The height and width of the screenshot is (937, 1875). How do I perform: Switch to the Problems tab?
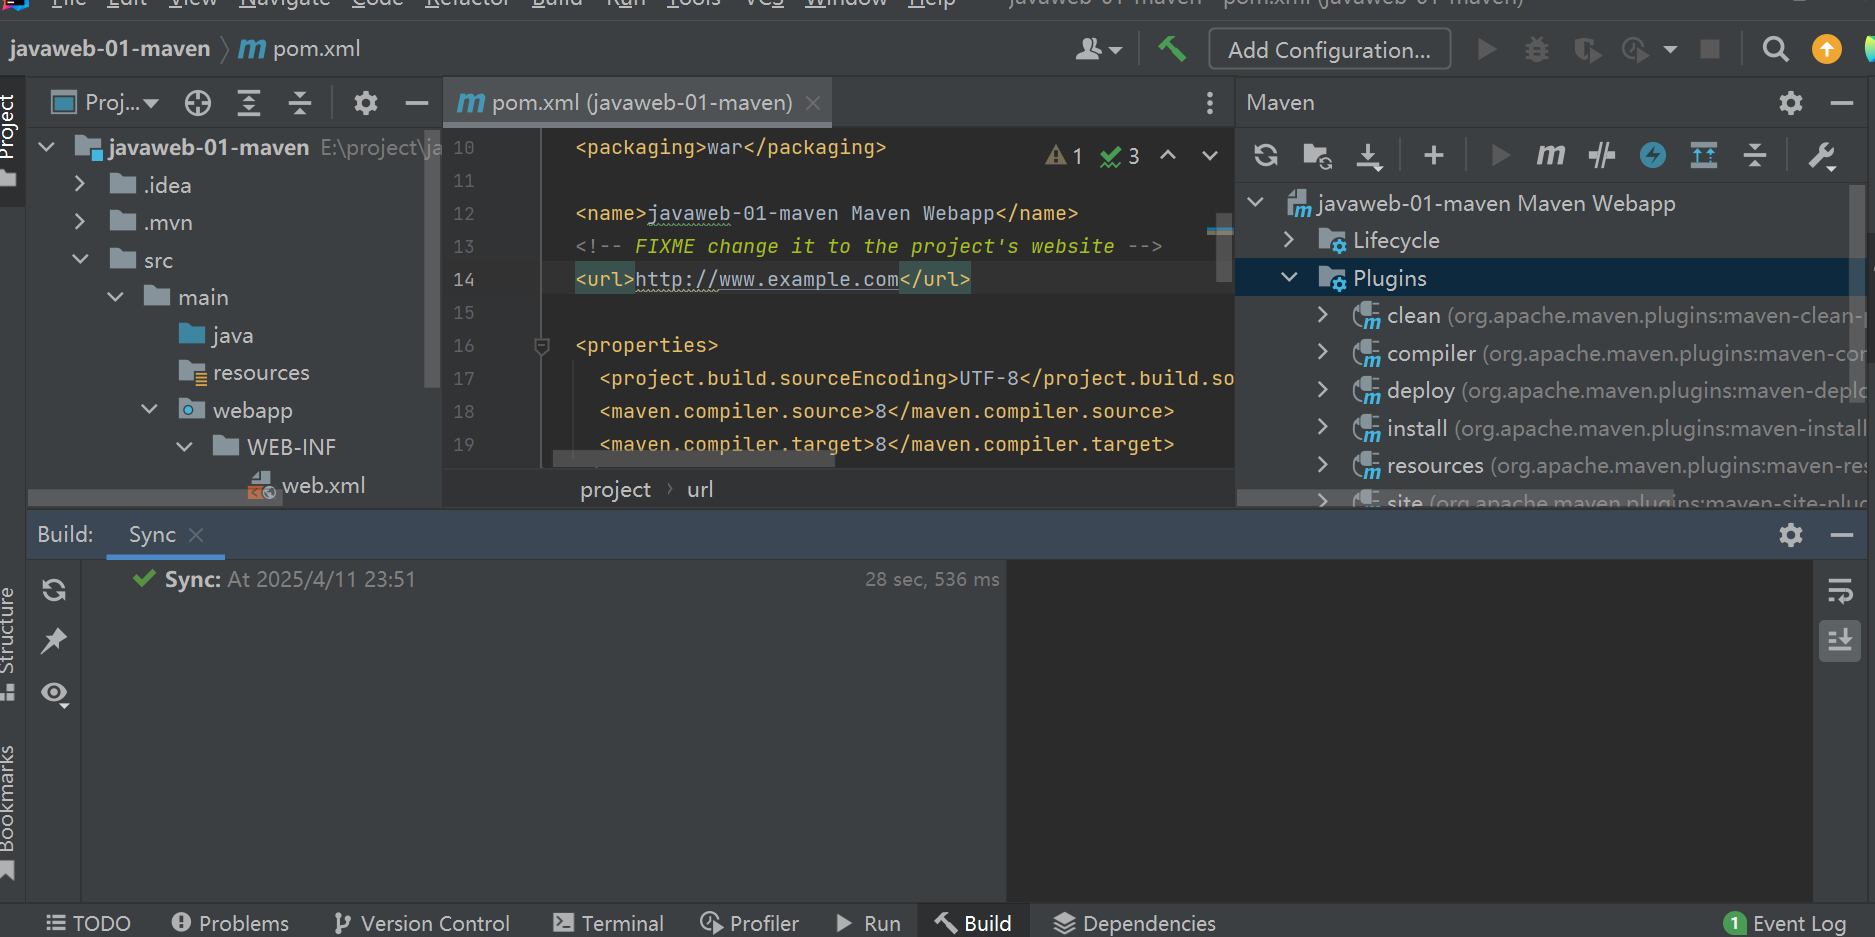pos(230,923)
